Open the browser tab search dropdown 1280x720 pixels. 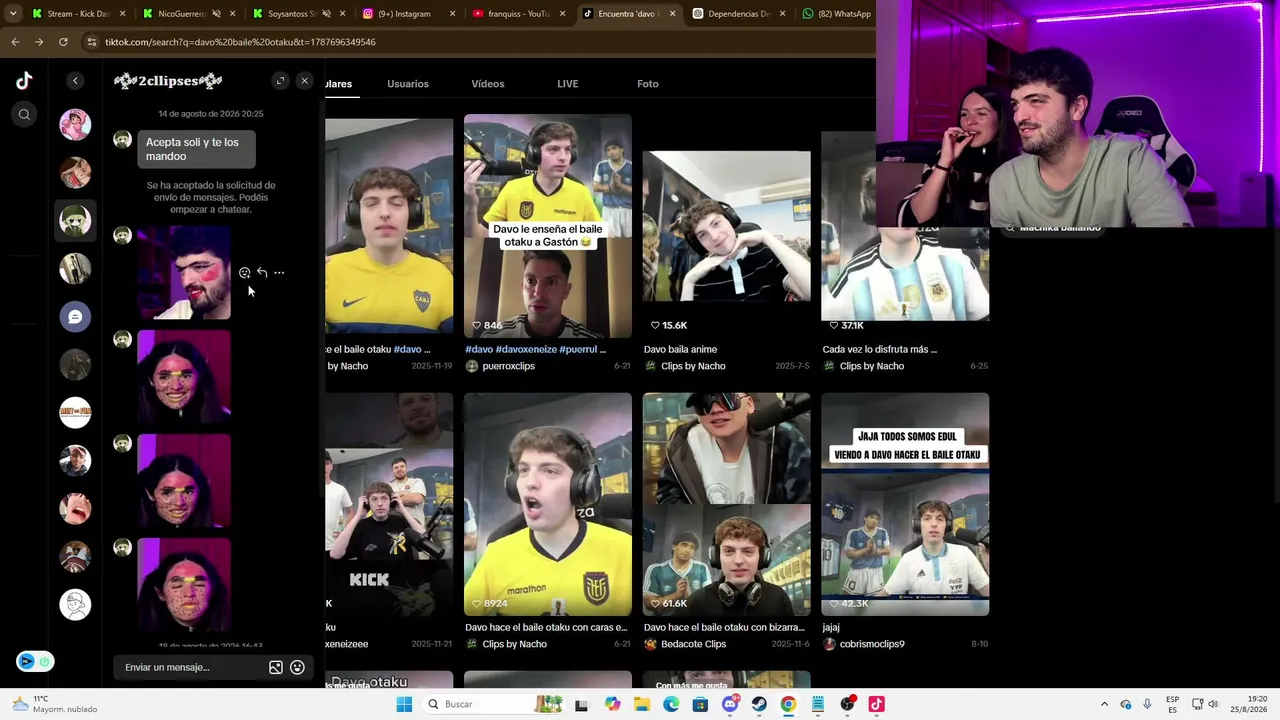point(13,14)
